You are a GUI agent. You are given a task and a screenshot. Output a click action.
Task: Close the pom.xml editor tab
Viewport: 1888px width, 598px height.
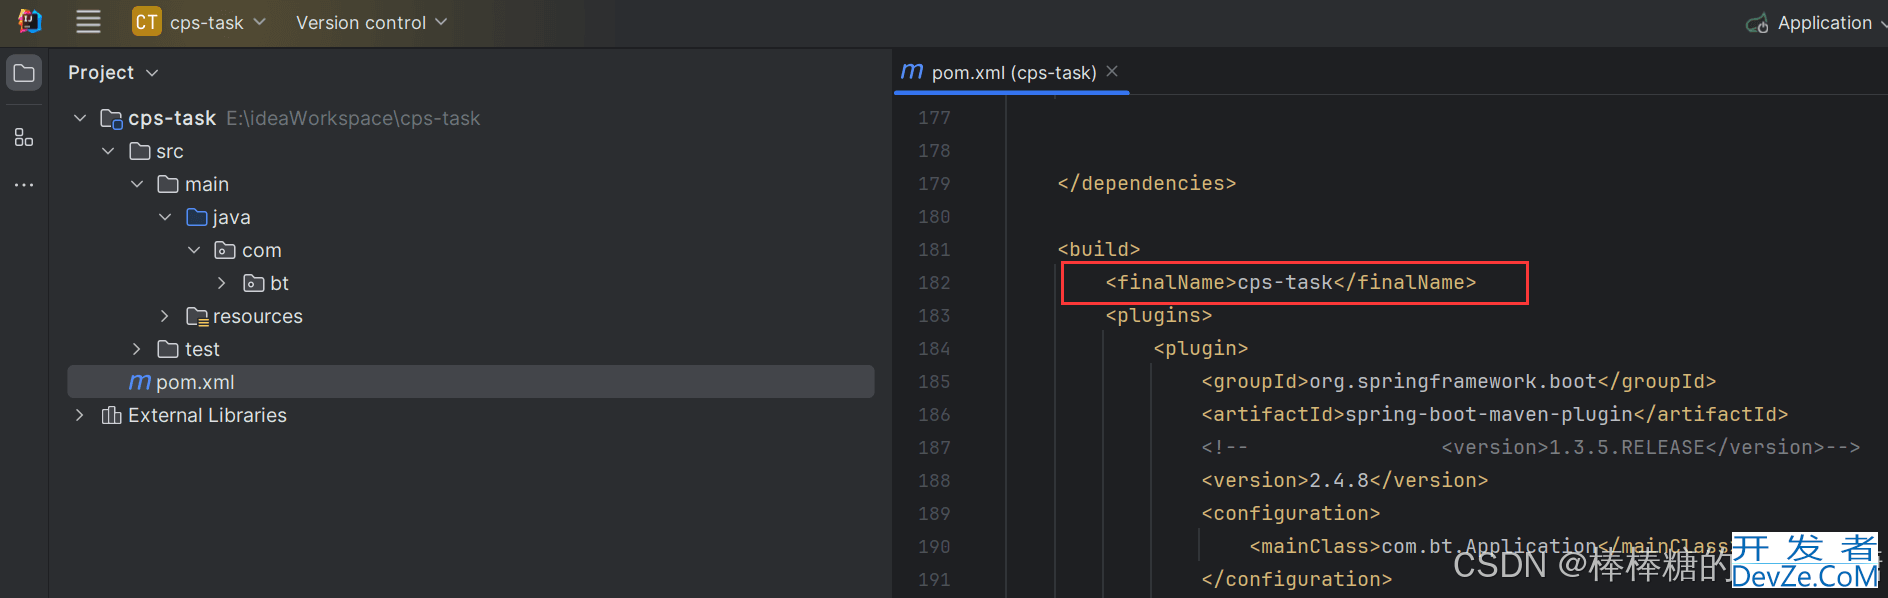(1112, 71)
